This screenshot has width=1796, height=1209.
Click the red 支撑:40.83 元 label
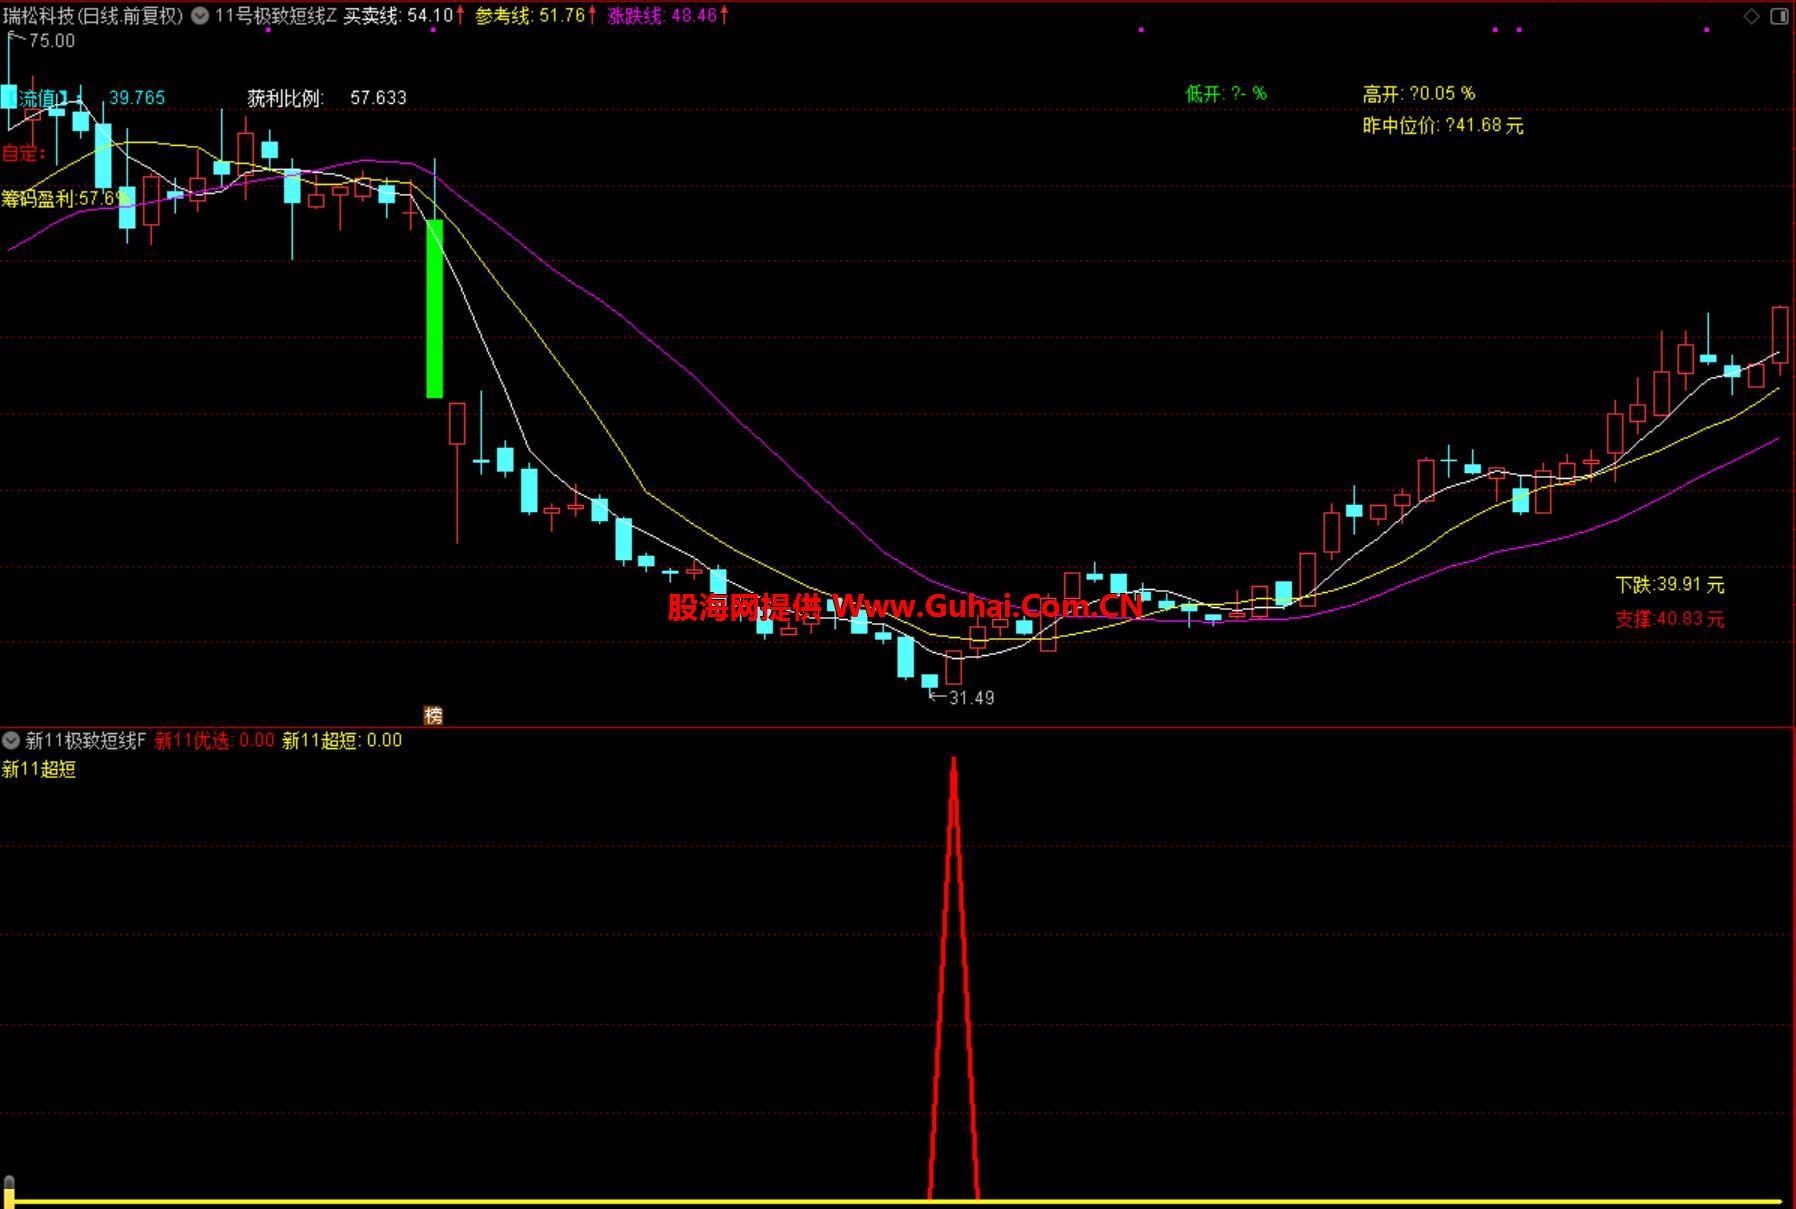click(1670, 619)
